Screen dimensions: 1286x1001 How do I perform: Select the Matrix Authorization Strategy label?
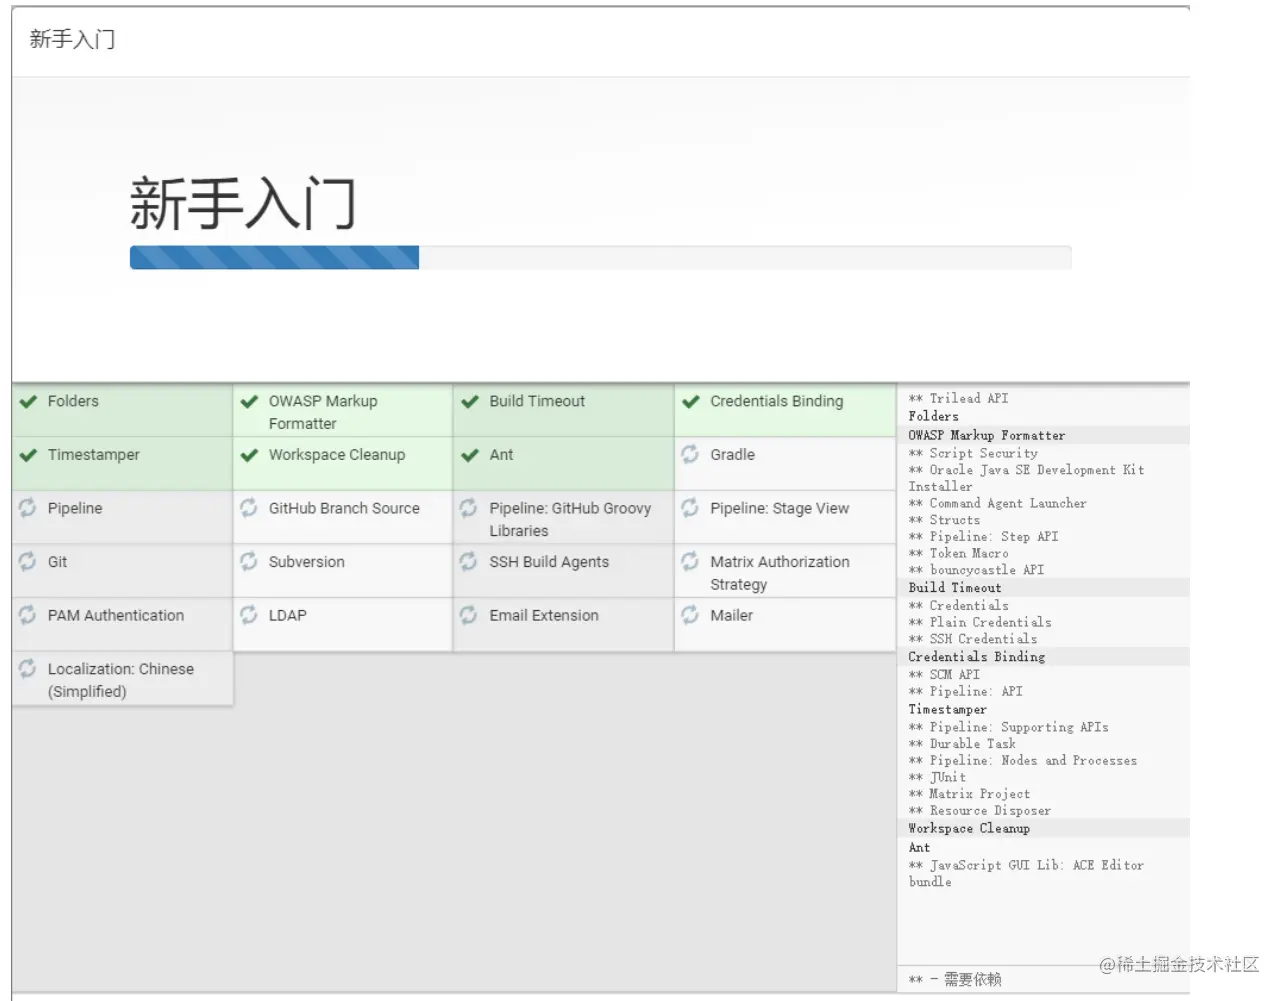(x=780, y=573)
